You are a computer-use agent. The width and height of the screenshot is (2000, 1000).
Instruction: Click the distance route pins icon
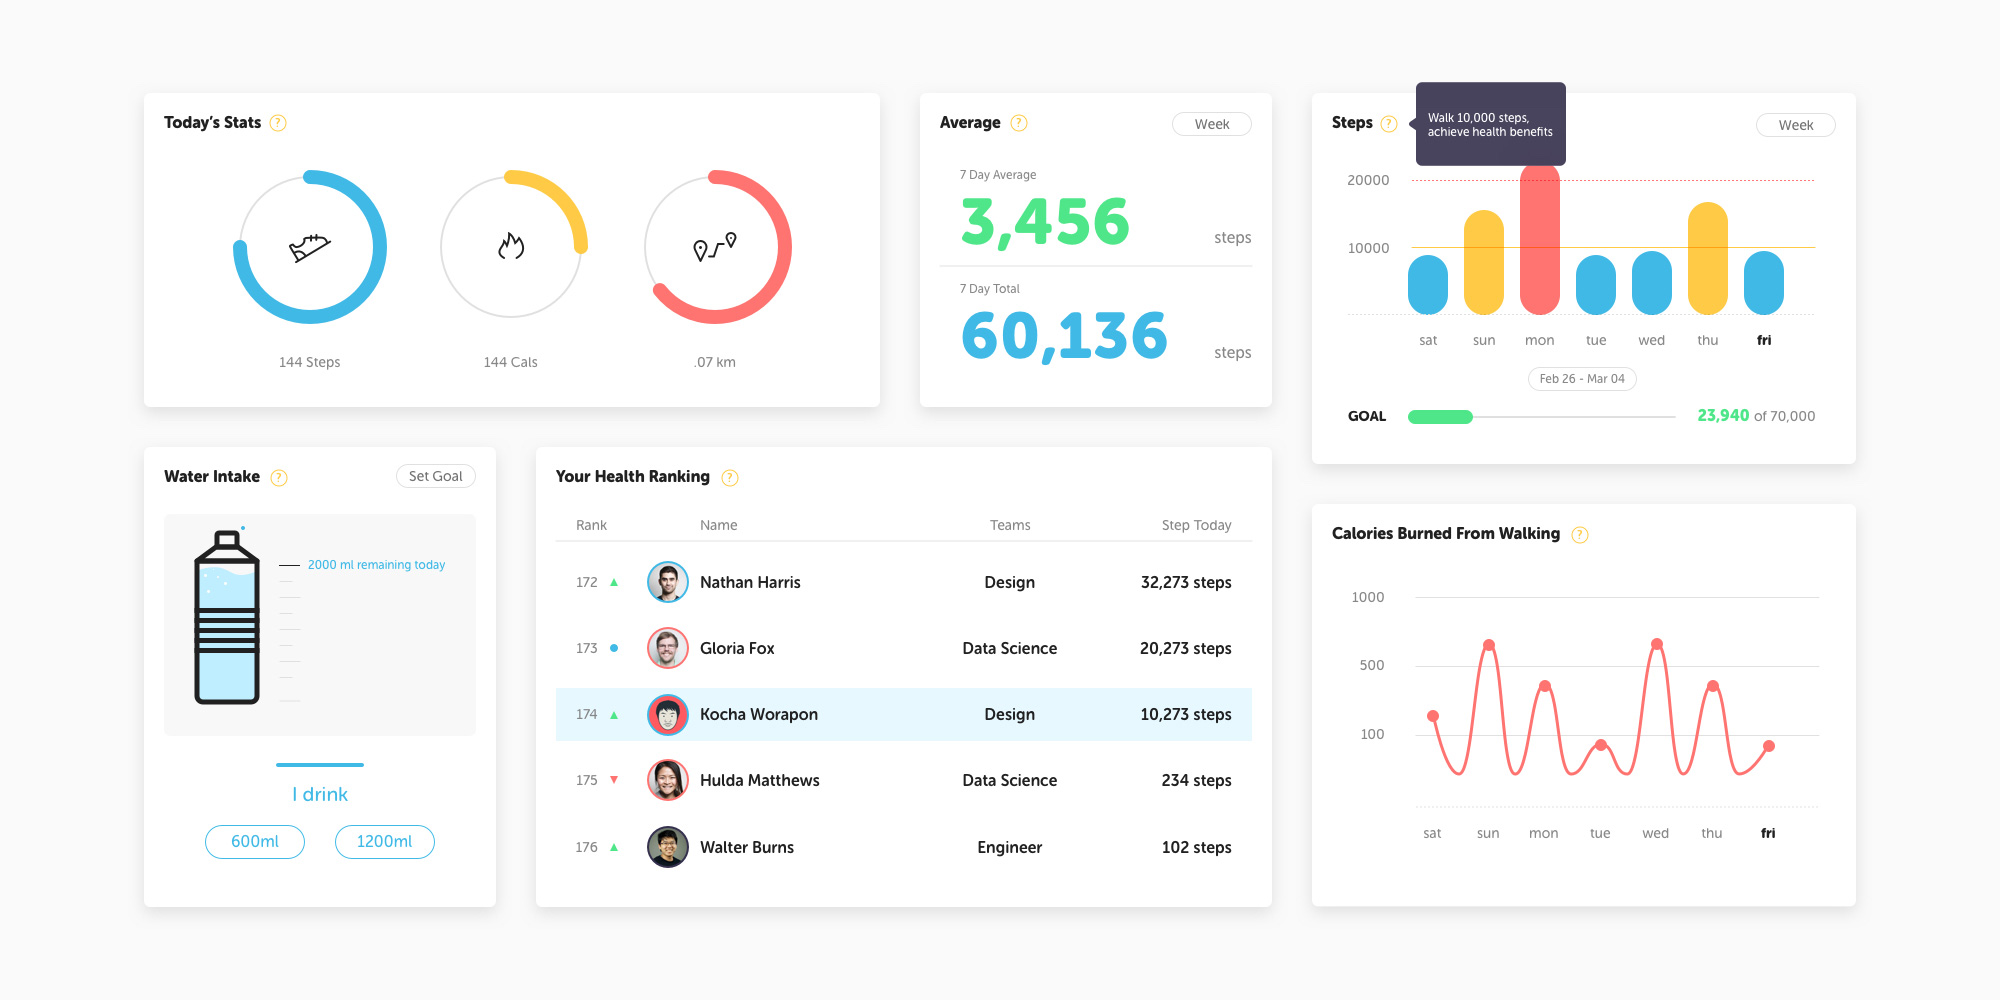click(x=715, y=246)
